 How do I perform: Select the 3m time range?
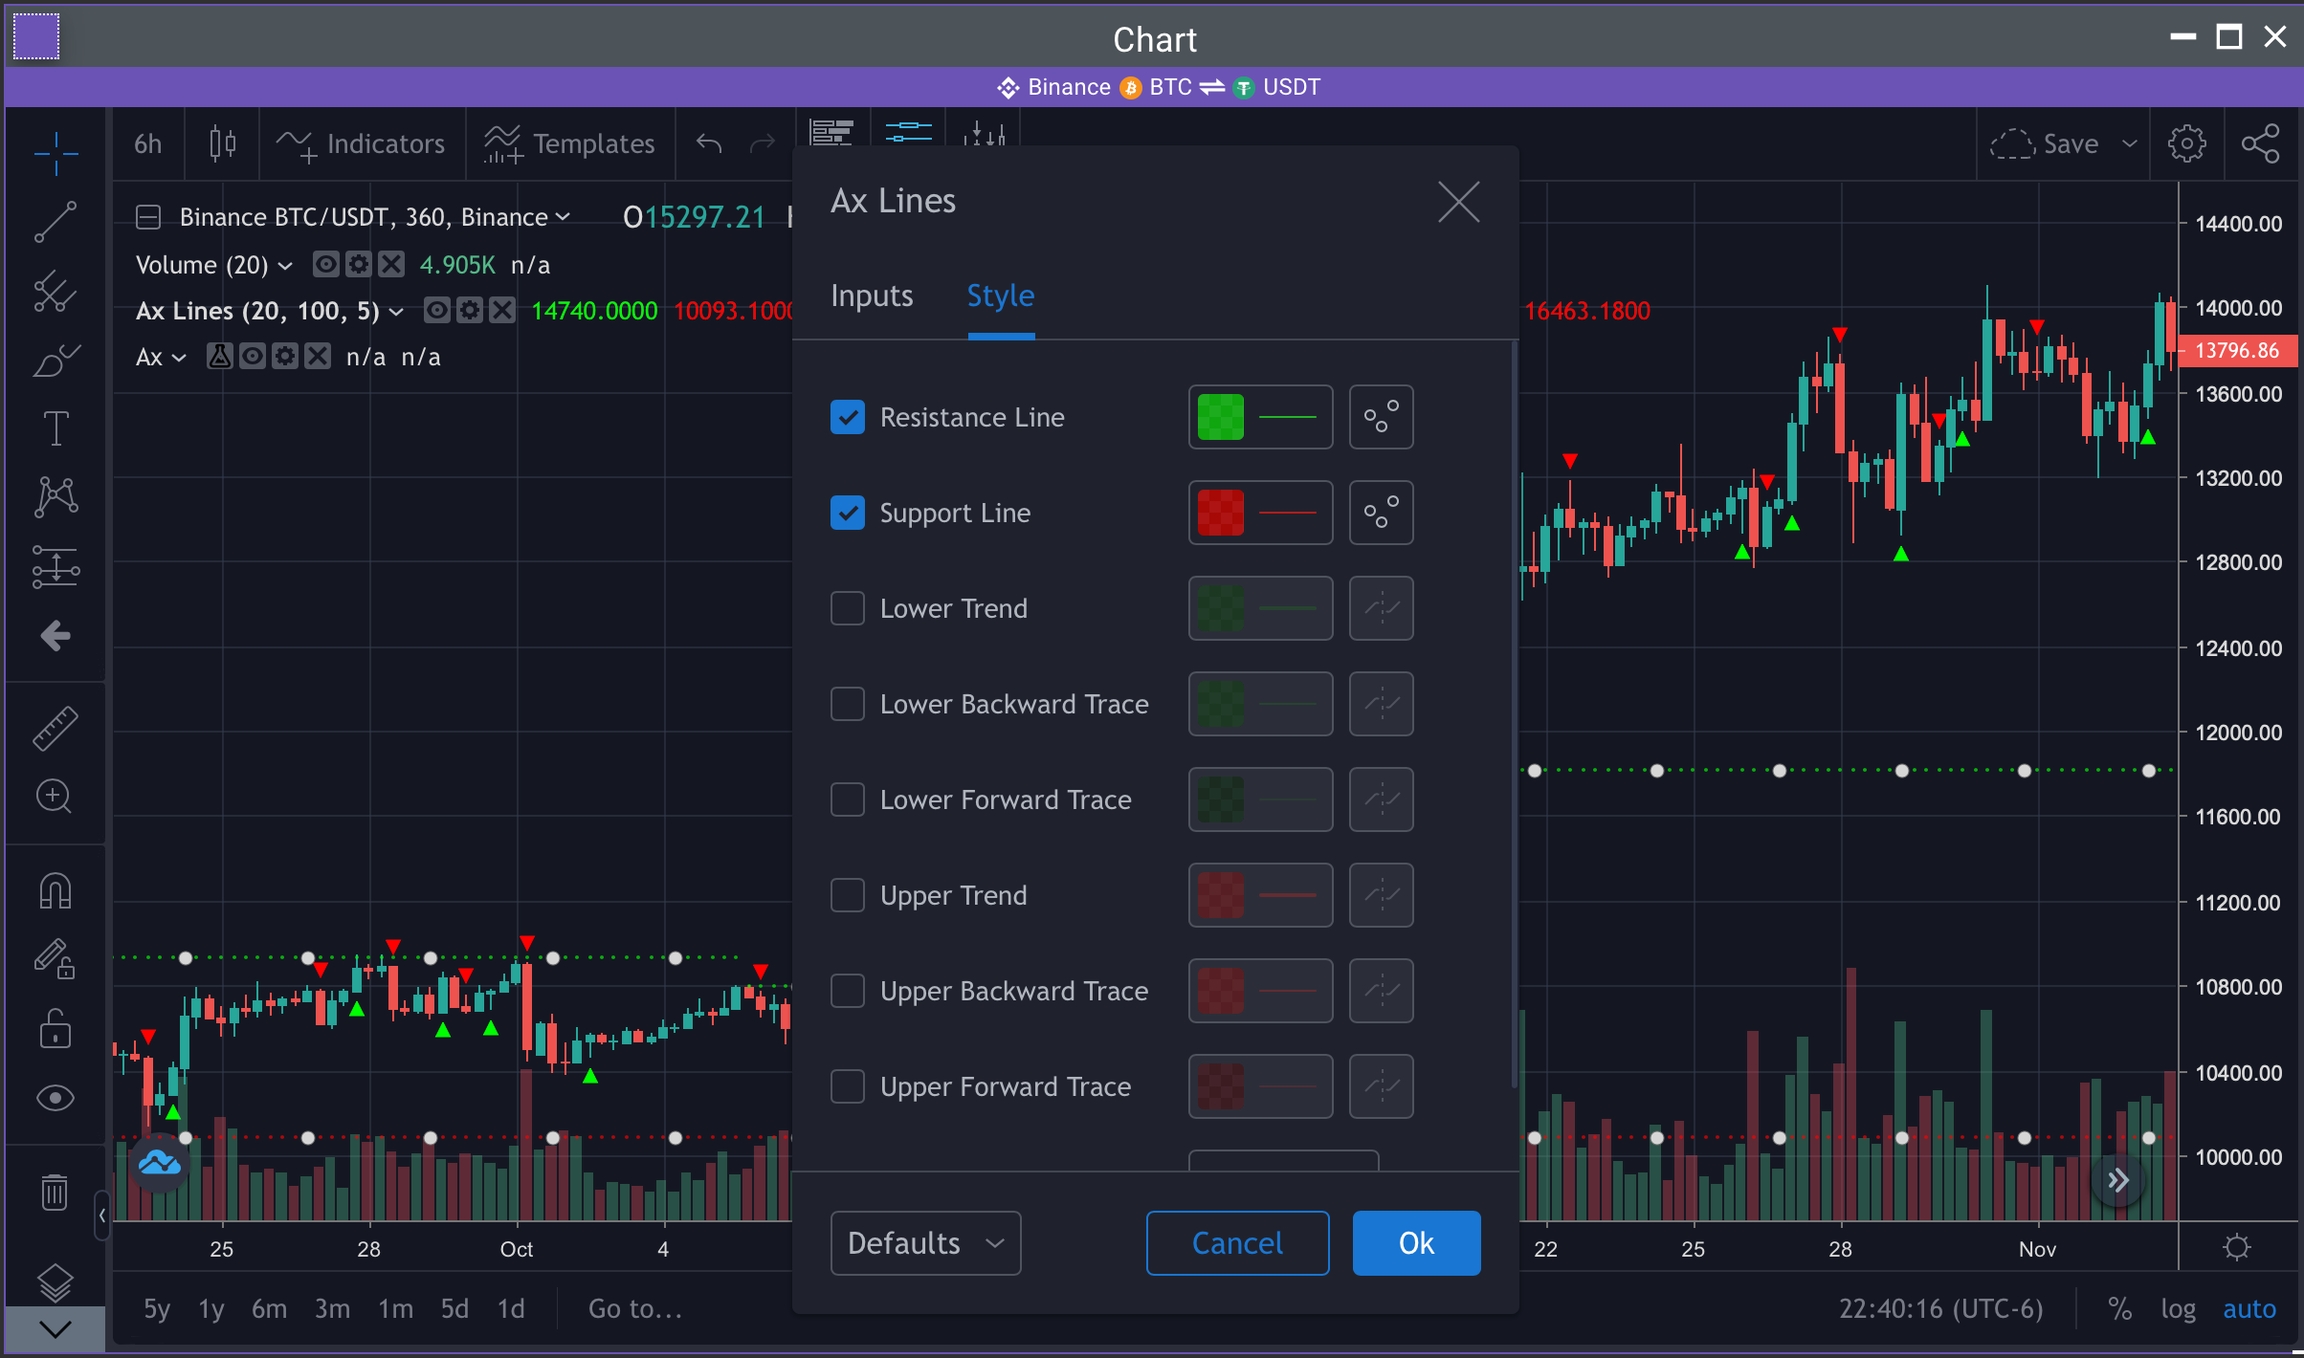click(x=332, y=1309)
